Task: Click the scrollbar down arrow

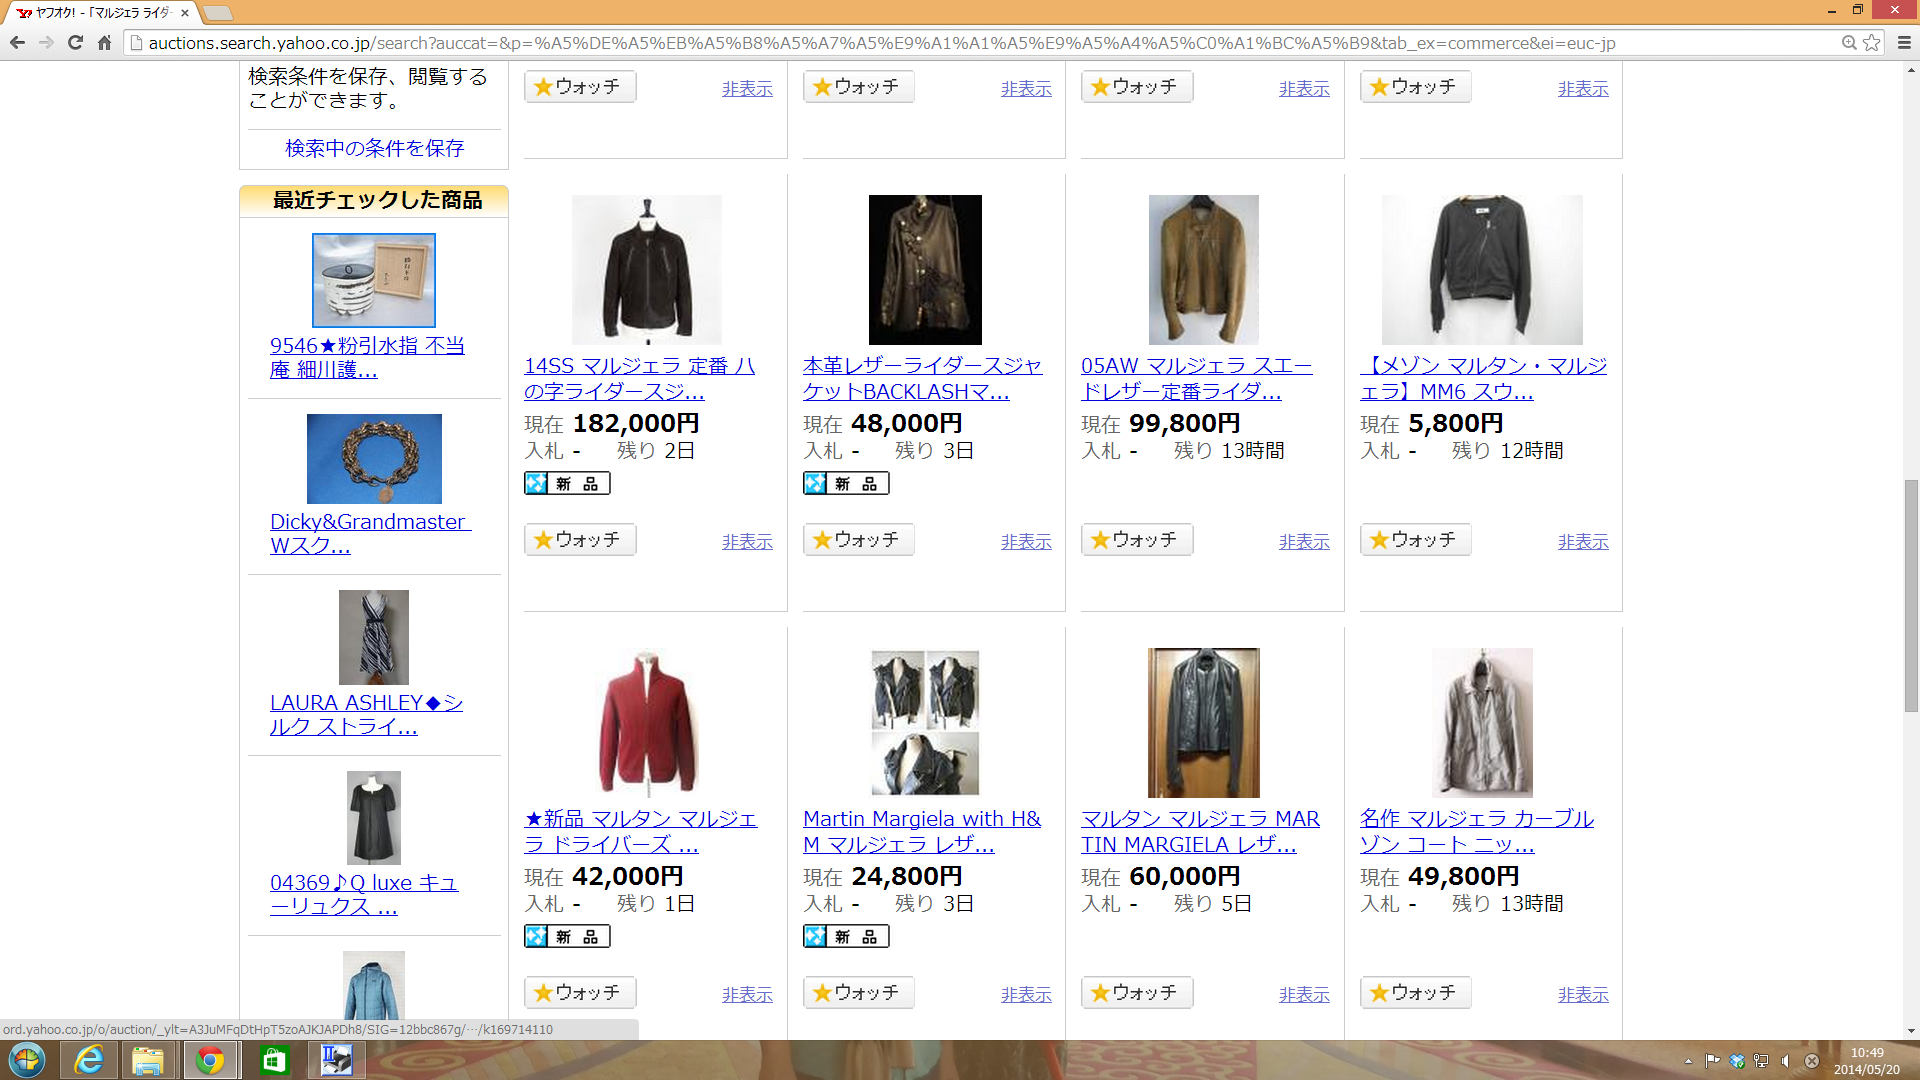Action: 1911,1031
